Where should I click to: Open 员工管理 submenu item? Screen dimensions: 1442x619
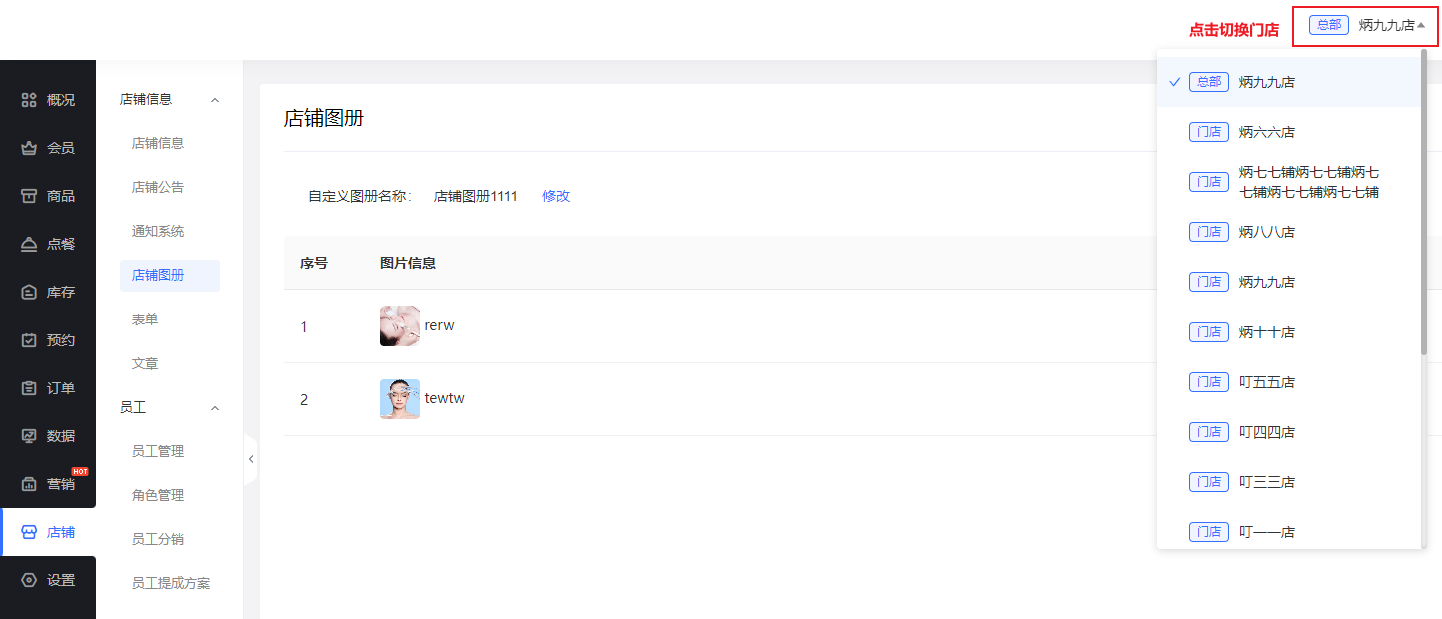(x=158, y=451)
